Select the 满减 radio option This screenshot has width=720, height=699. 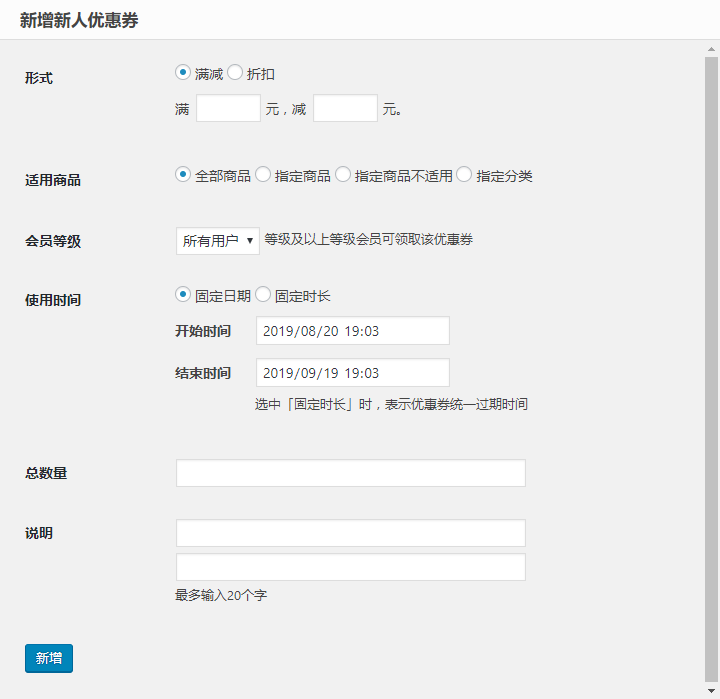183,73
